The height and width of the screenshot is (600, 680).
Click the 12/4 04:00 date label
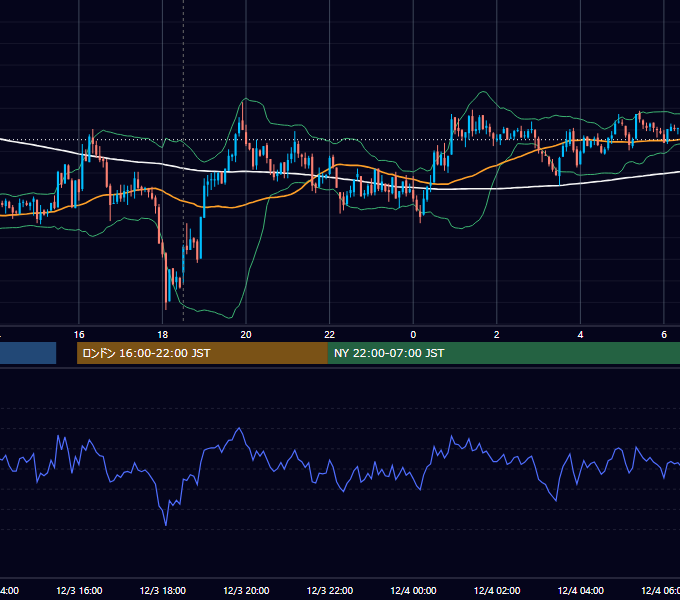click(580, 590)
